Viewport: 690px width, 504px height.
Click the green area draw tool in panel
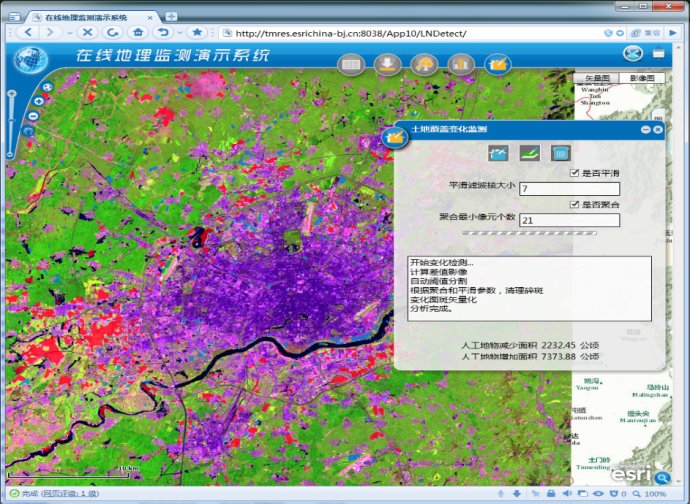pyautogui.click(x=529, y=153)
